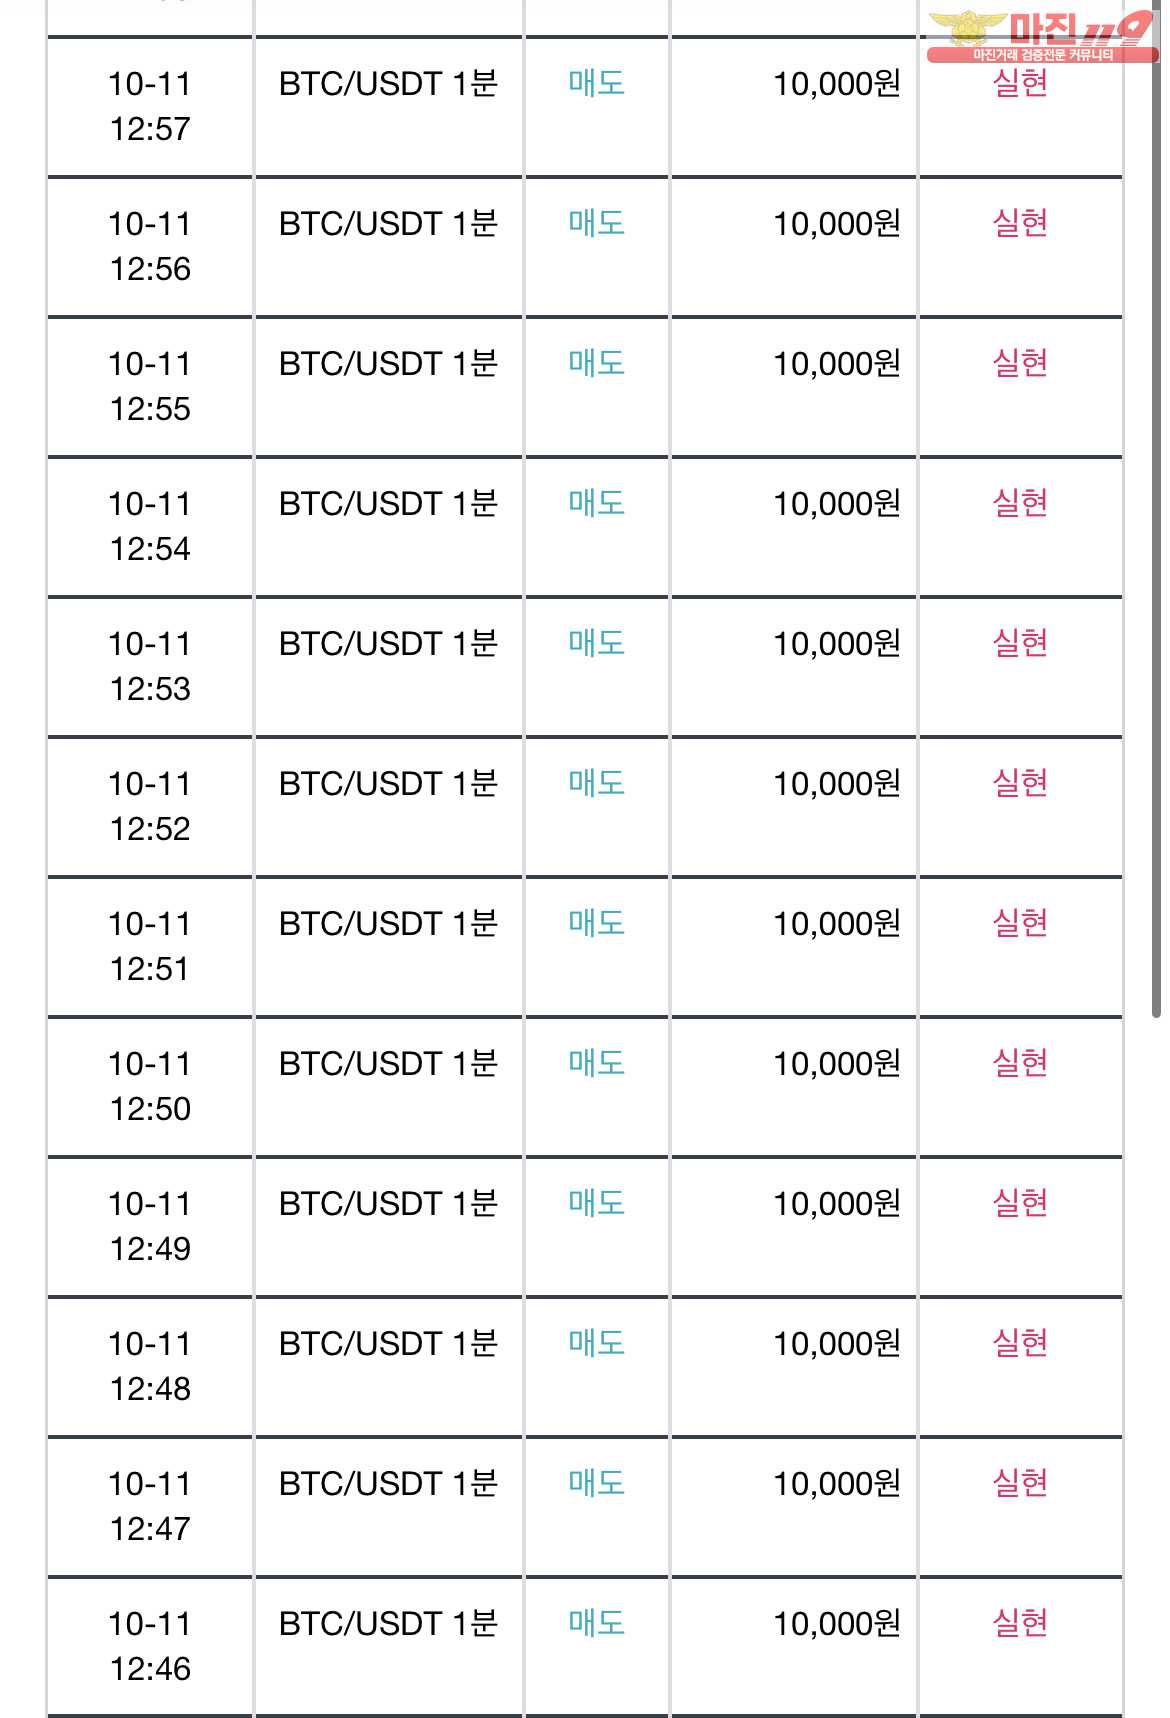Select 실현 status in the 12:47 row
The height and width of the screenshot is (1718, 1170).
1020,1483
